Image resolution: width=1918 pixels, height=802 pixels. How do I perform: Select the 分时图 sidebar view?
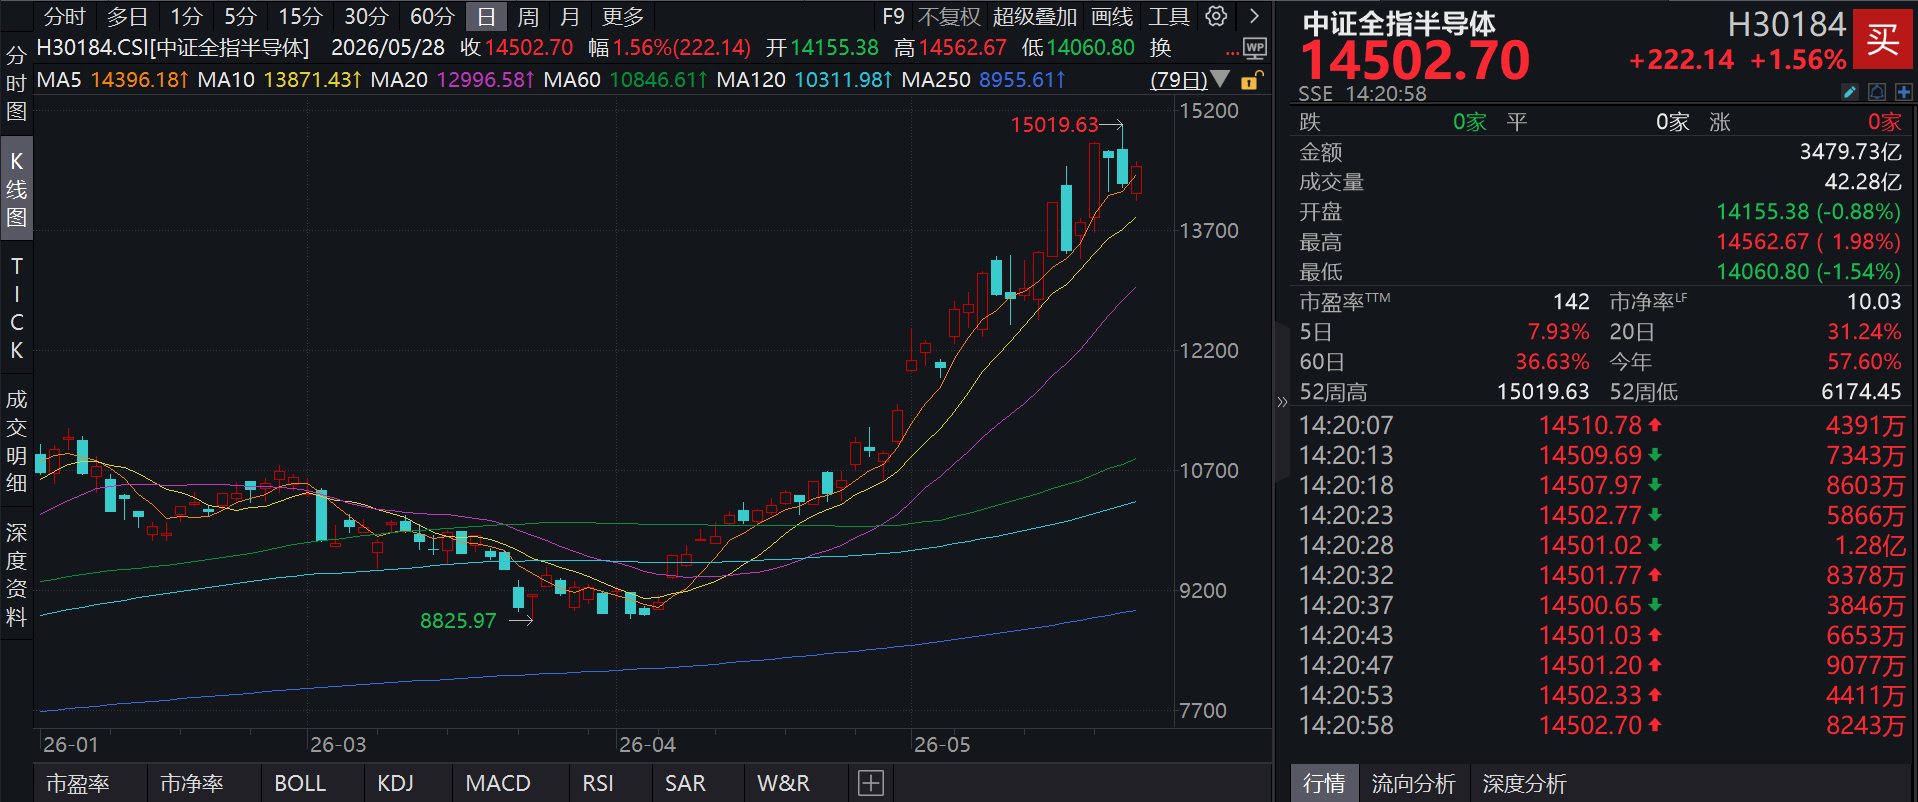pos(16,83)
